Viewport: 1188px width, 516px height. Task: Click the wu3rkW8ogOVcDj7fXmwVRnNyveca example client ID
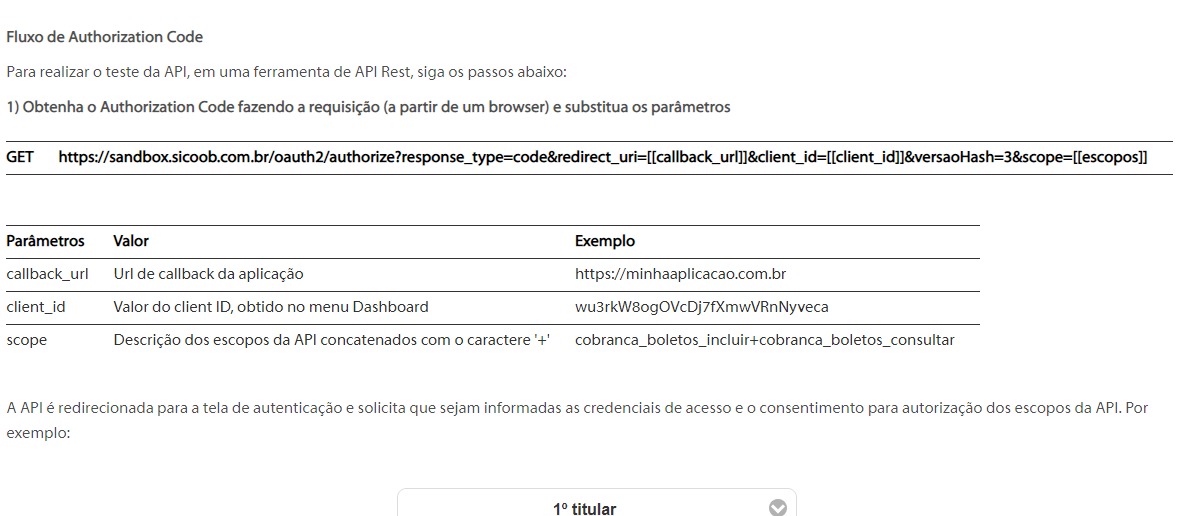point(702,307)
